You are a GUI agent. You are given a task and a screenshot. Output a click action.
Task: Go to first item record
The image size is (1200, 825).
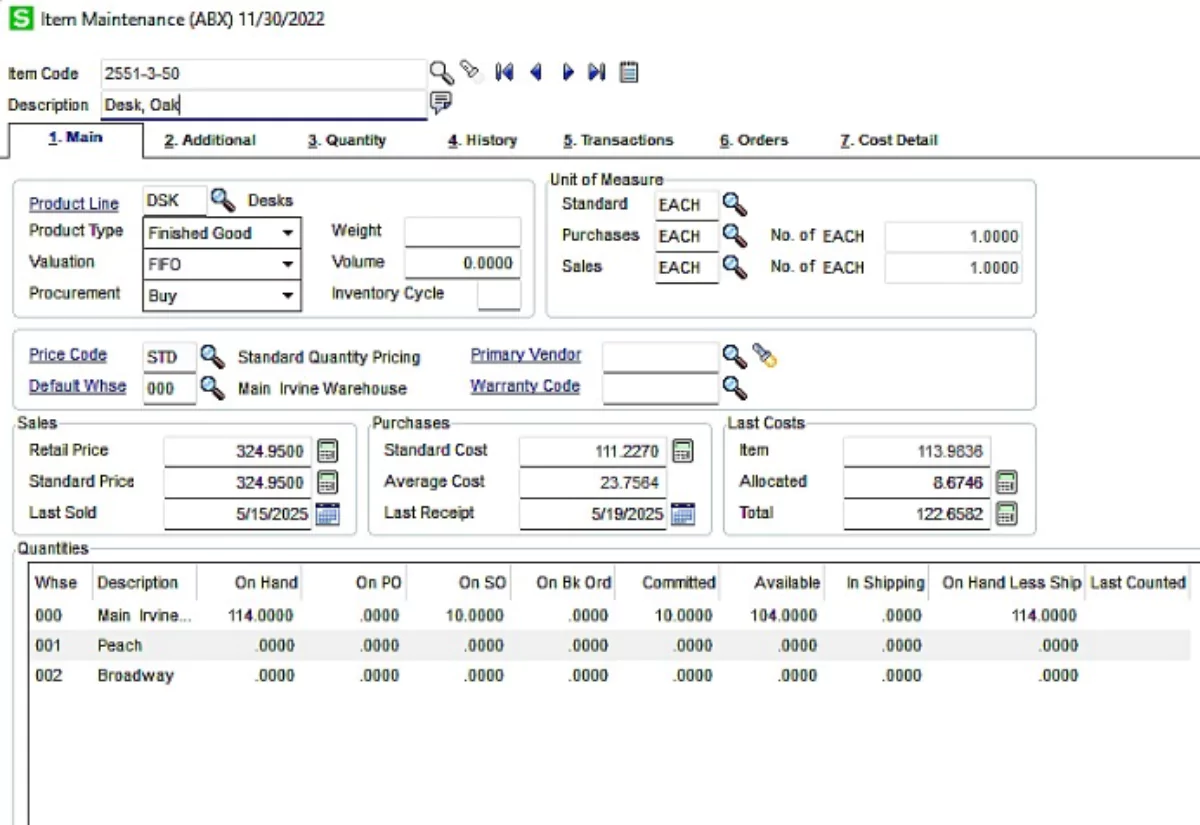[x=504, y=72]
